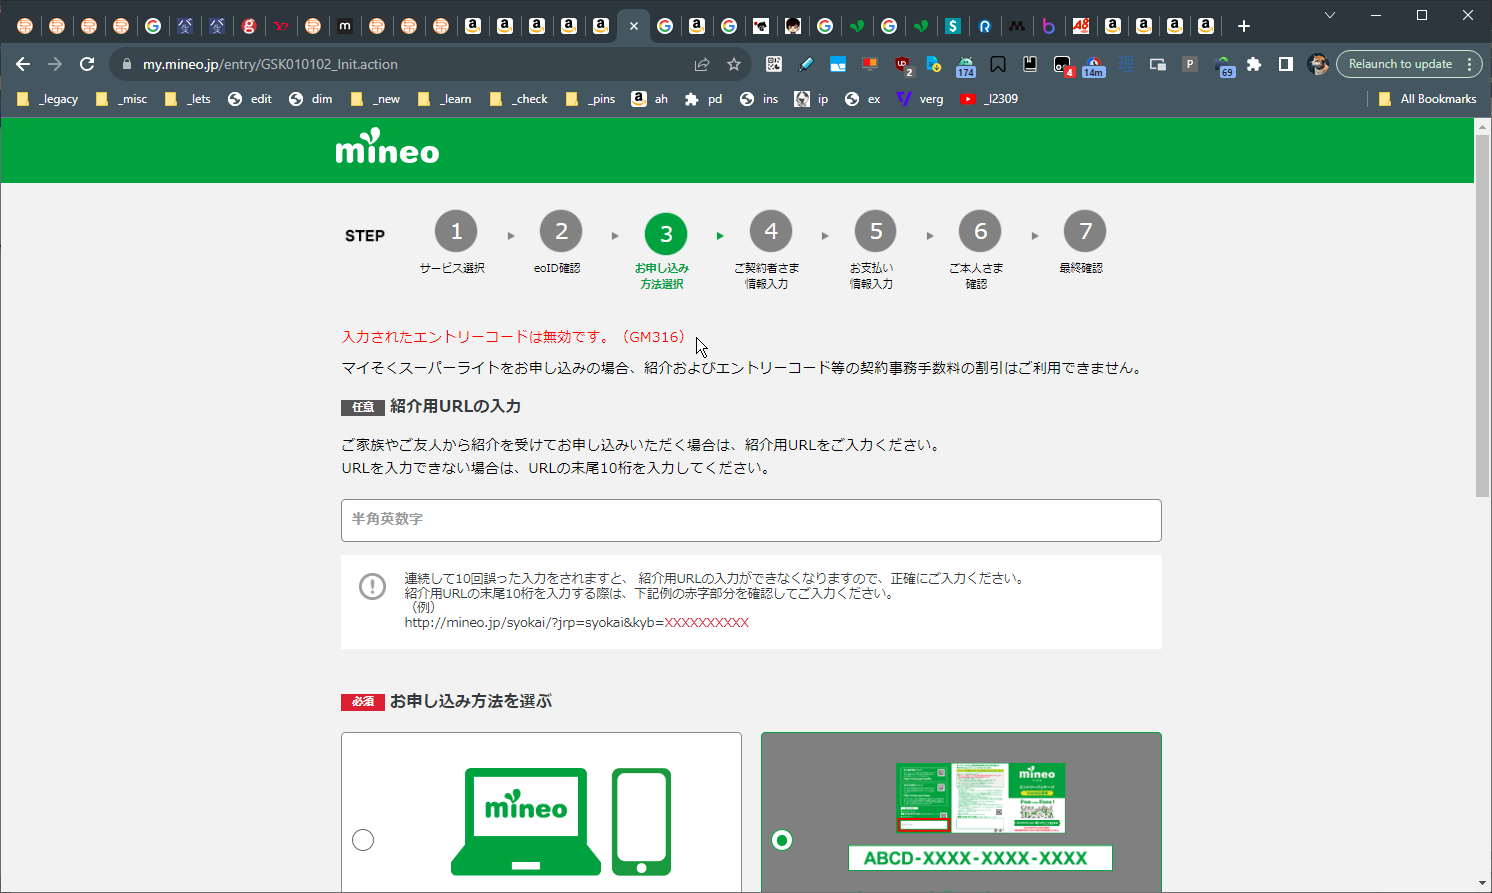Screen dimensions: 1492x893
Task: Switch to the black m tab
Action: (x=345, y=26)
